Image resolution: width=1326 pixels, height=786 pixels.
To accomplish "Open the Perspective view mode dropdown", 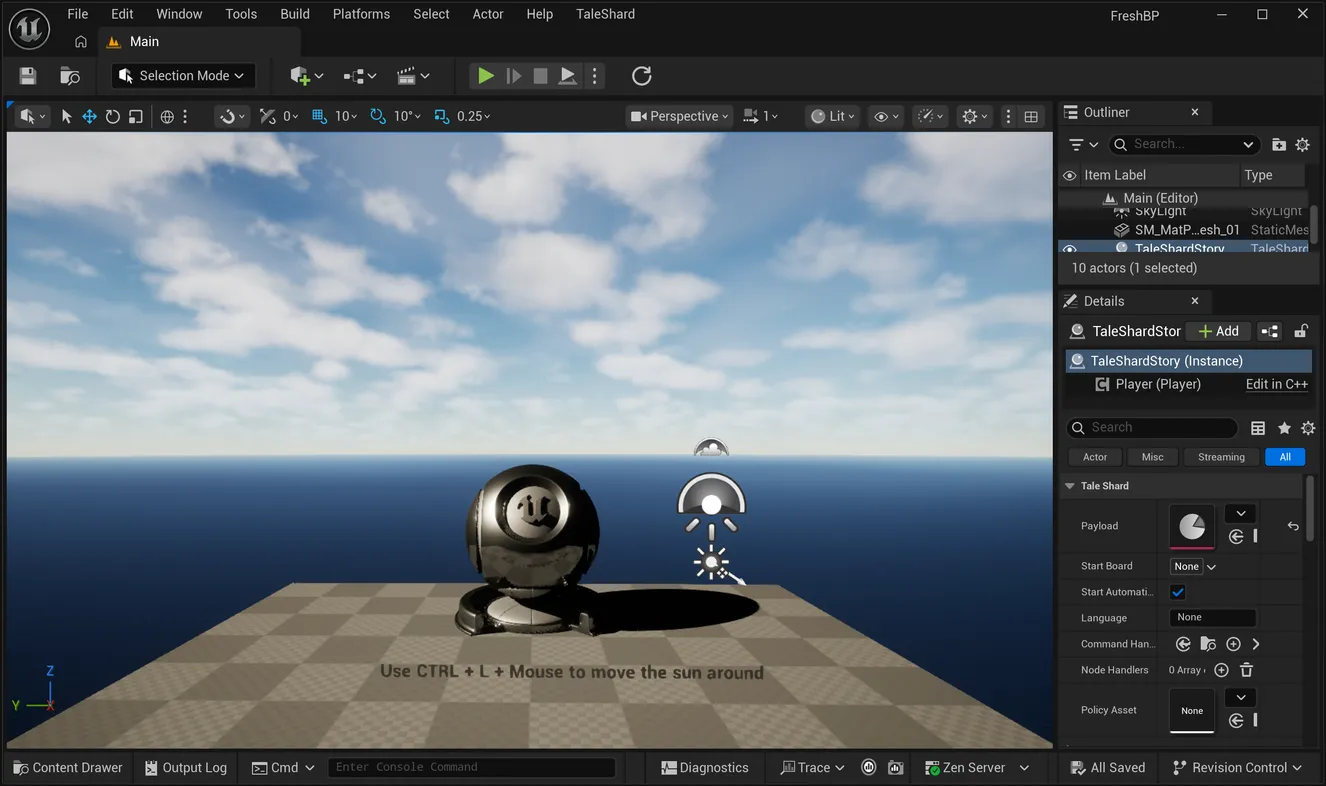I will click(x=680, y=116).
